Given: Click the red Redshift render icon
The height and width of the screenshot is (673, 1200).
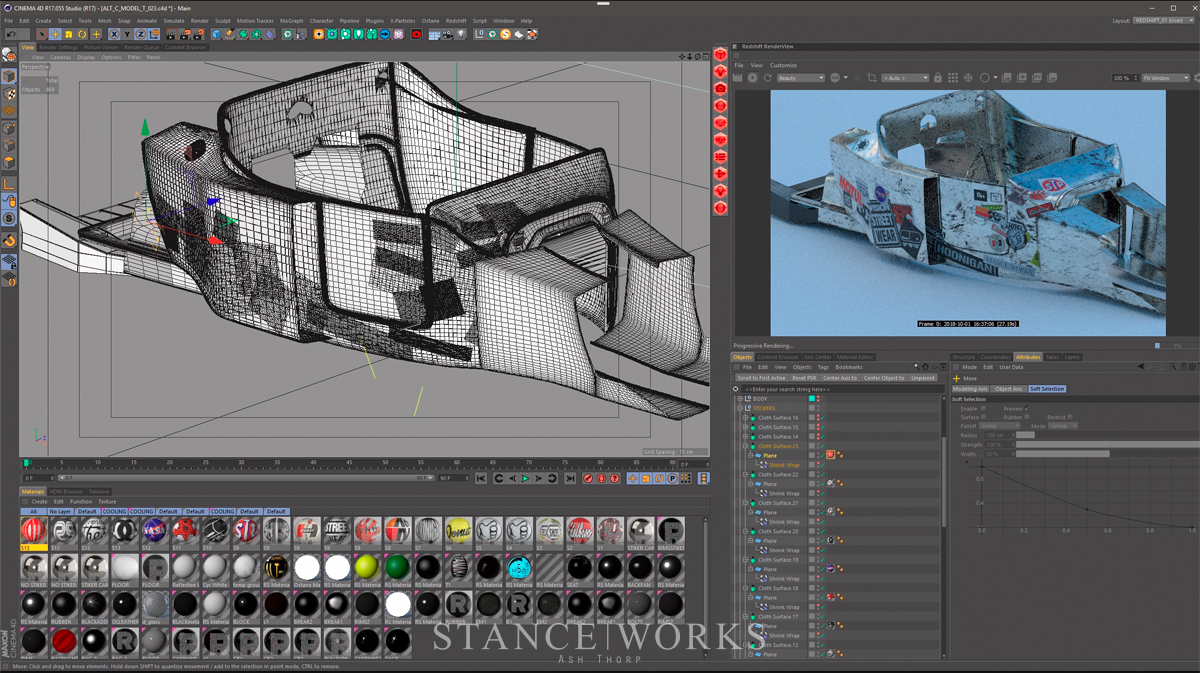Looking at the screenshot, I should point(417,34).
